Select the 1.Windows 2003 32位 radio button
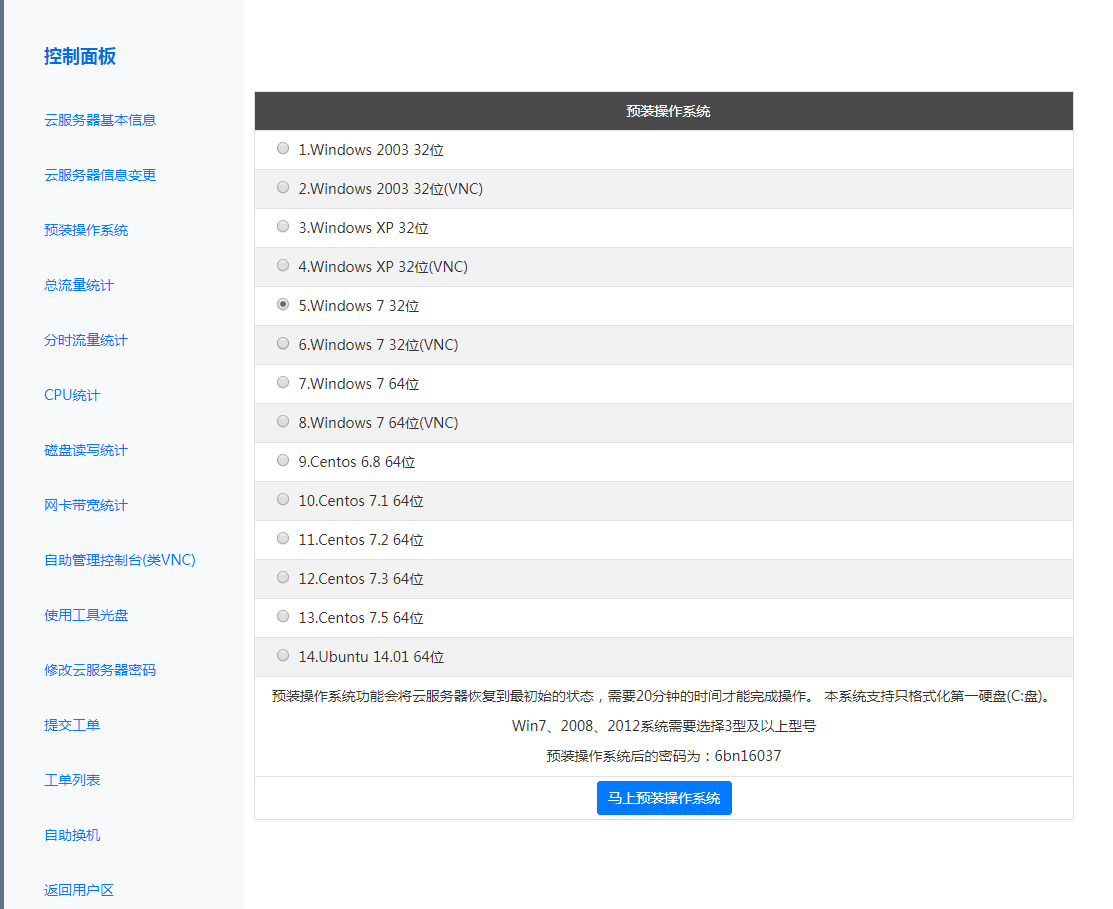This screenshot has width=1113, height=909. [x=283, y=149]
